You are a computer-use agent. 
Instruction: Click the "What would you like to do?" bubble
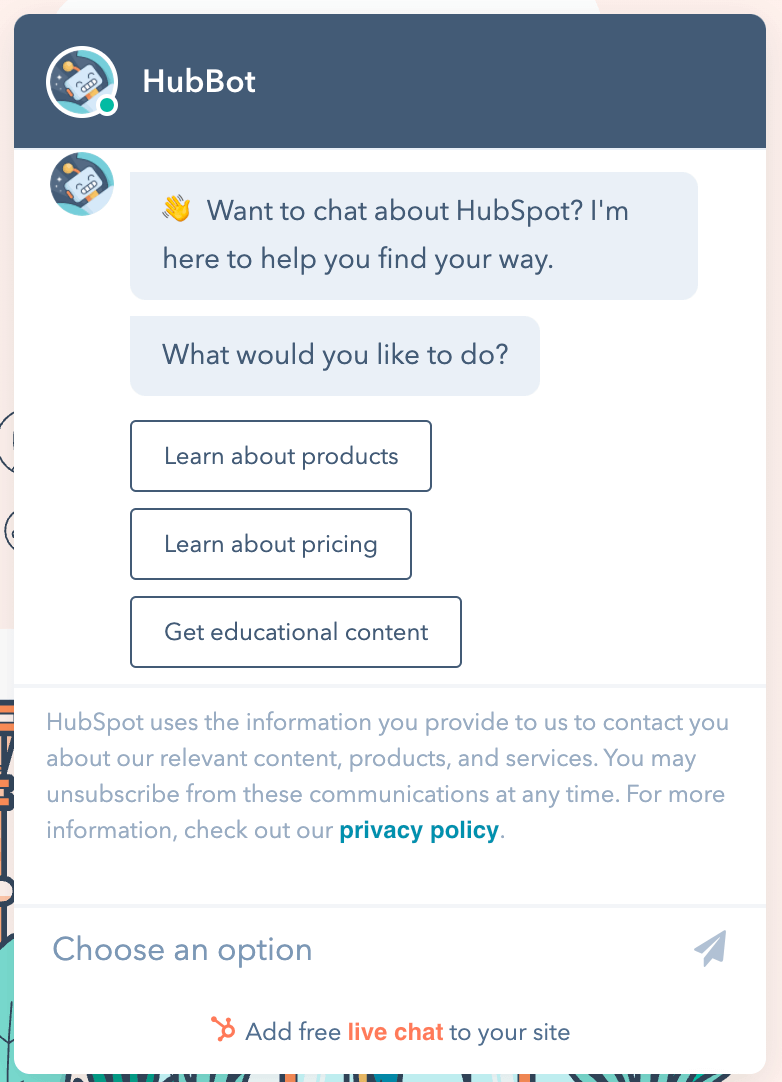[334, 355]
